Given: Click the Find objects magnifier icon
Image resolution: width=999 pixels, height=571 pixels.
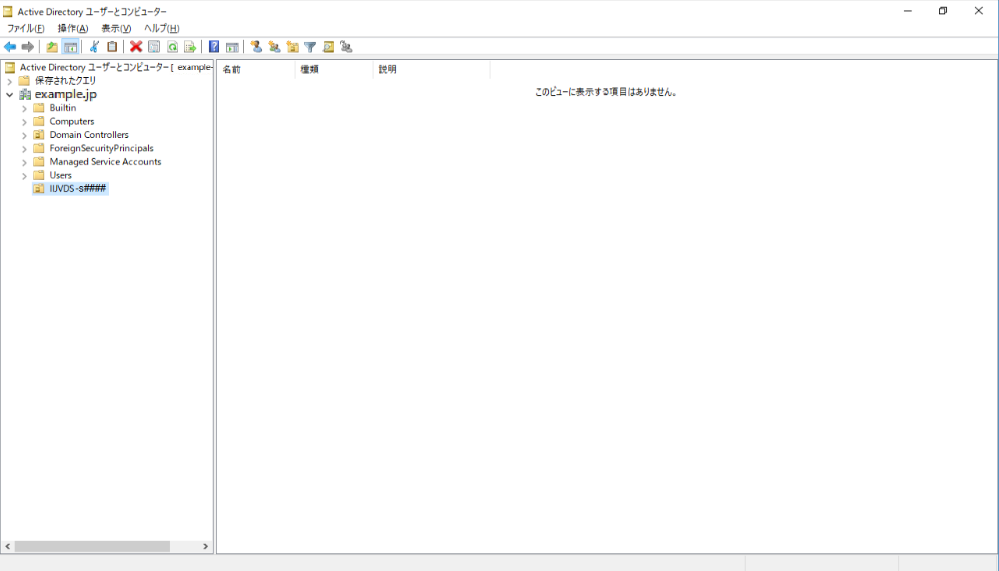Looking at the screenshot, I should point(329,47).
